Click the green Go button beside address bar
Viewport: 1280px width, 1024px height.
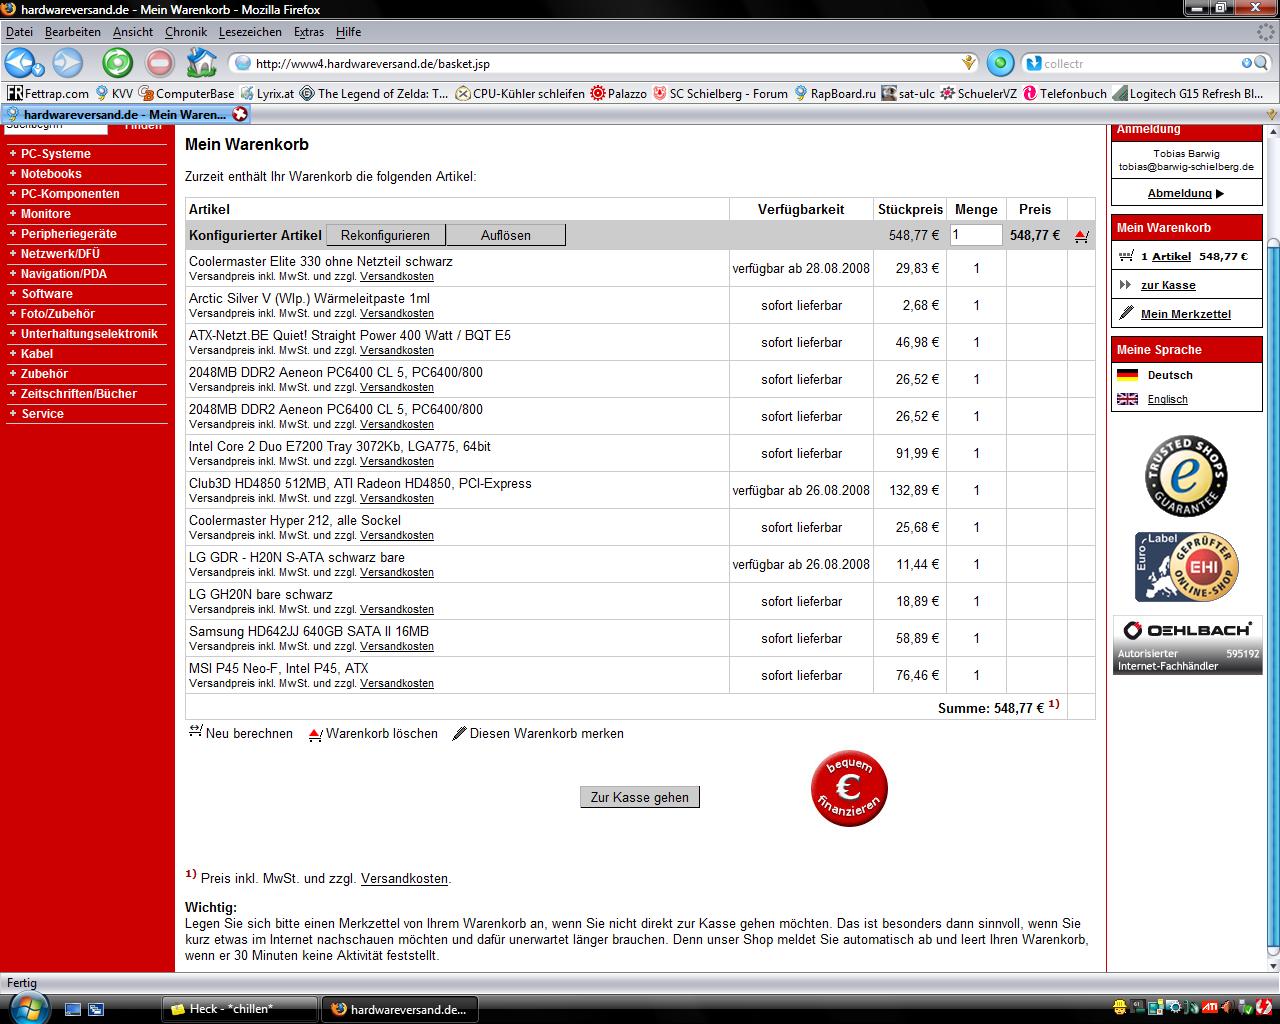point(1000,63)
